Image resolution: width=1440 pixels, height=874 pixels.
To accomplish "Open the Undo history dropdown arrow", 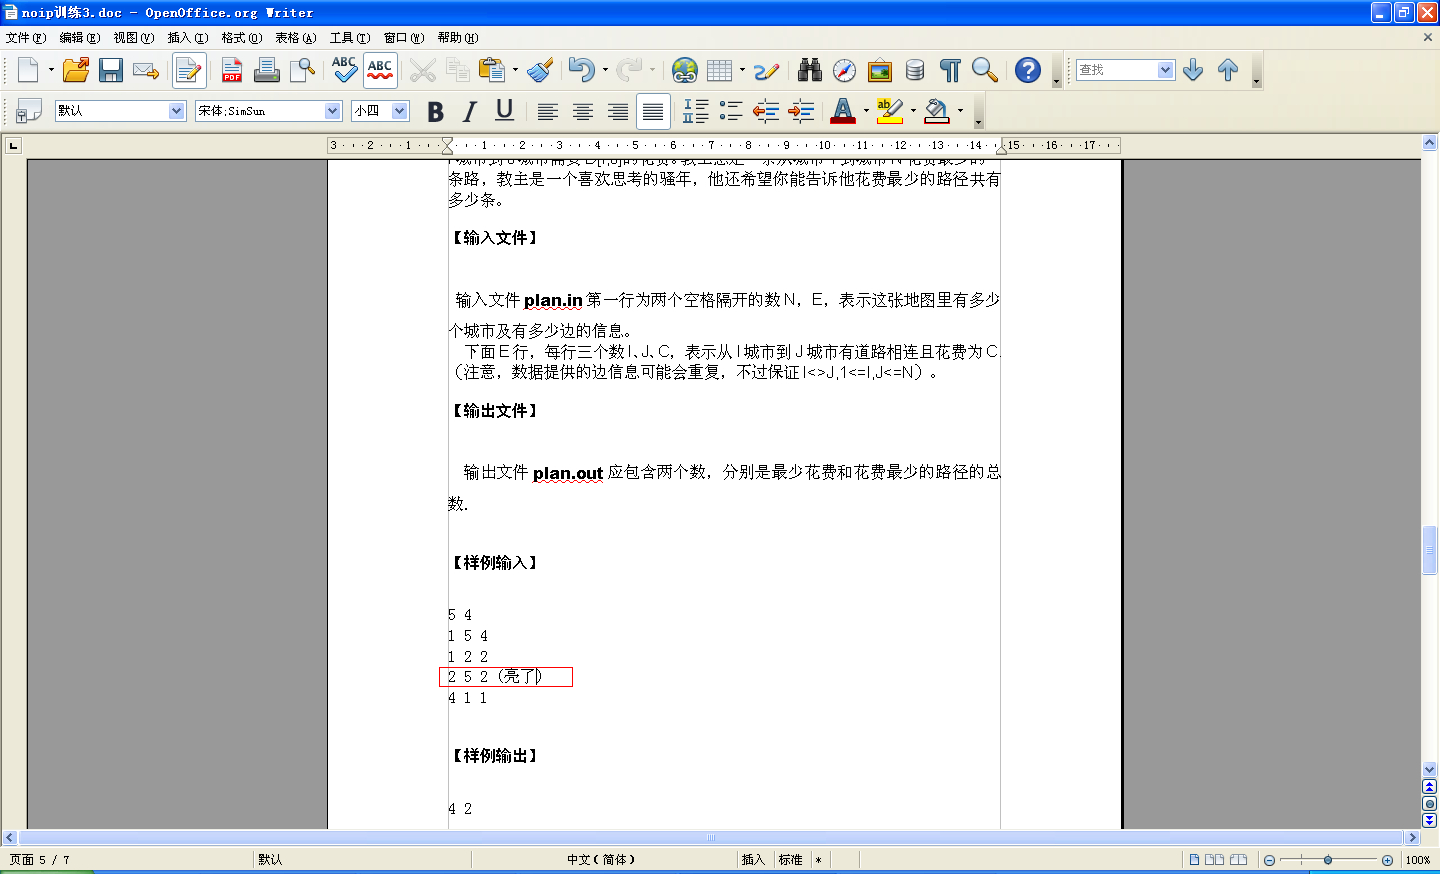I will click(605, 70).
